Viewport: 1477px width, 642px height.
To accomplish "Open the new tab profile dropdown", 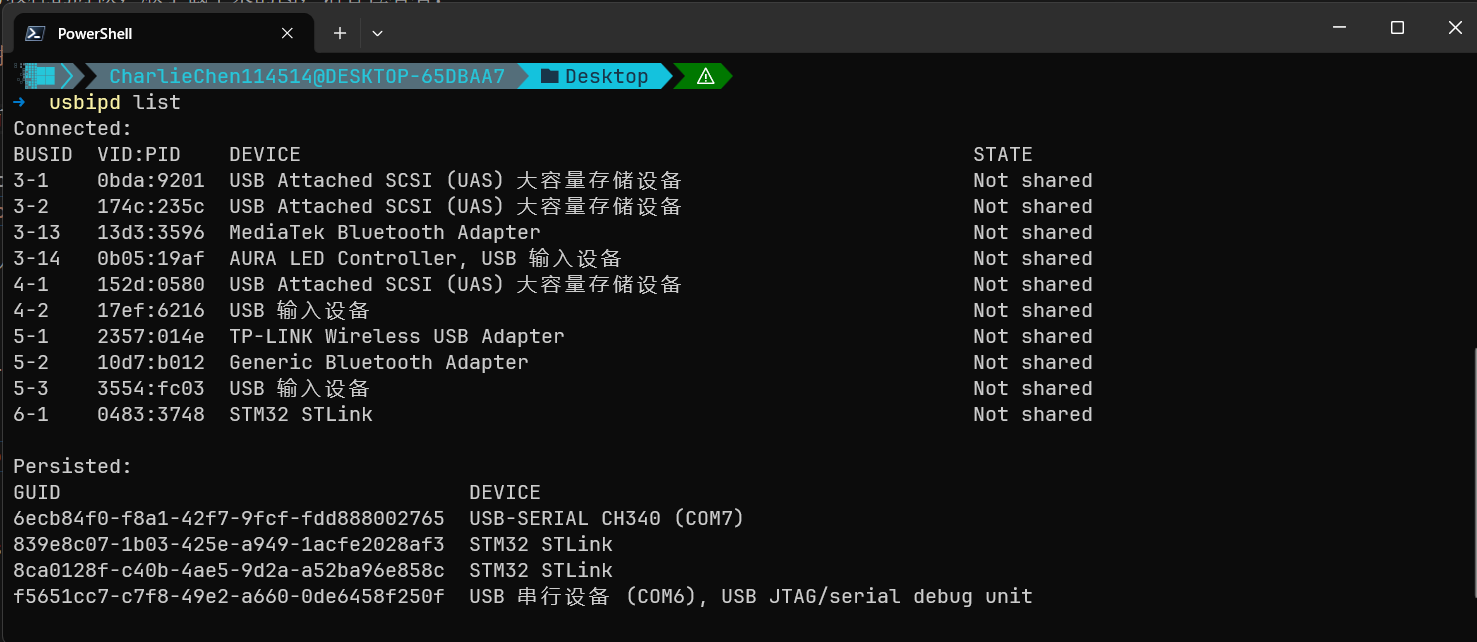I will 377,33.
